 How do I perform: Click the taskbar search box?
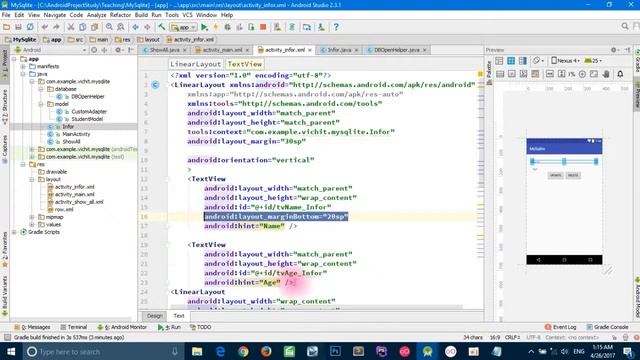pos(102,351)
